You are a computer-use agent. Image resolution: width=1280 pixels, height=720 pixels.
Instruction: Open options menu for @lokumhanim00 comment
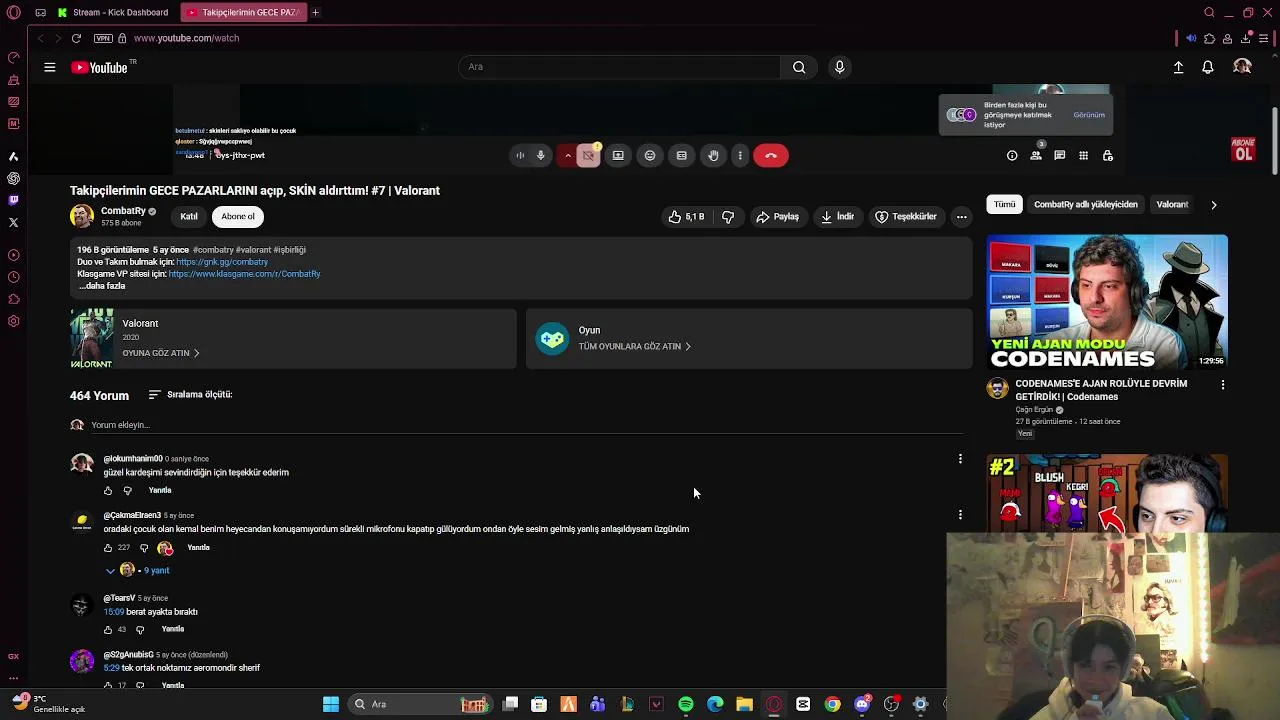(x=960, y=459)
